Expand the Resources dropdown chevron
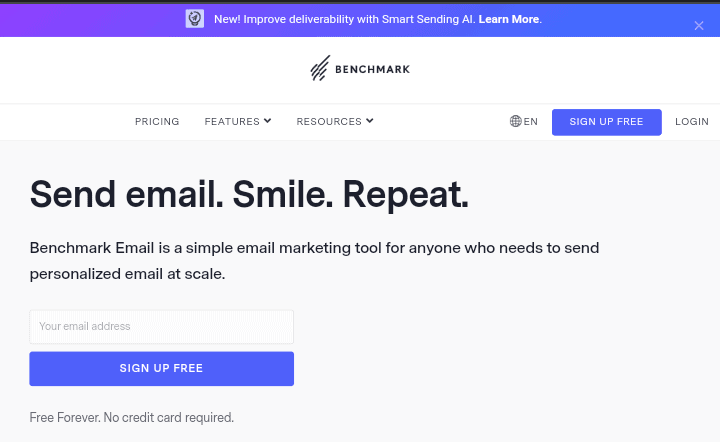Viewport: 720px width, 442px height. pos(370,121)
